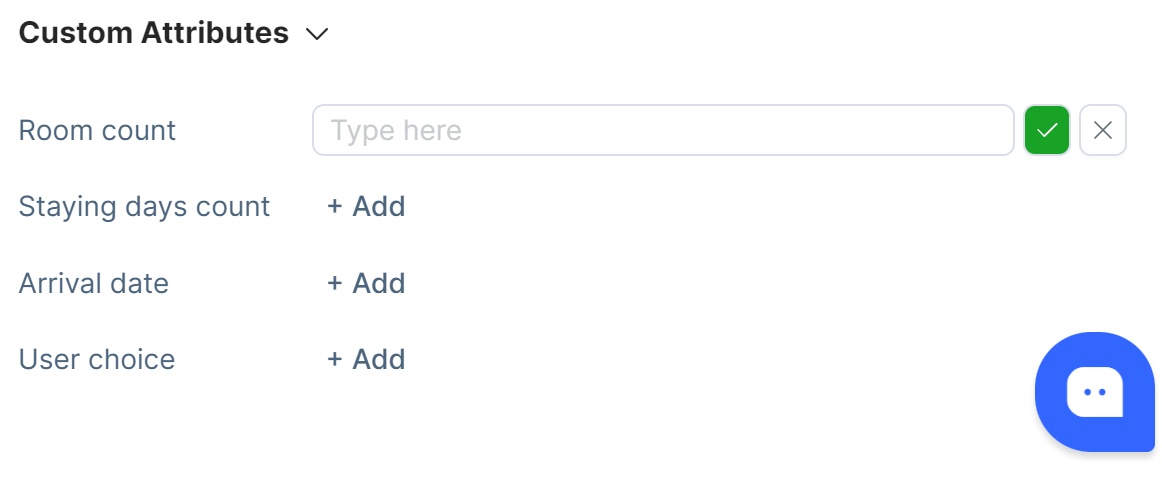The height and width of the screenshot is (484, 1162).
Task: Open the blue chat widget bubble
Action: [x=1095, y=391]
